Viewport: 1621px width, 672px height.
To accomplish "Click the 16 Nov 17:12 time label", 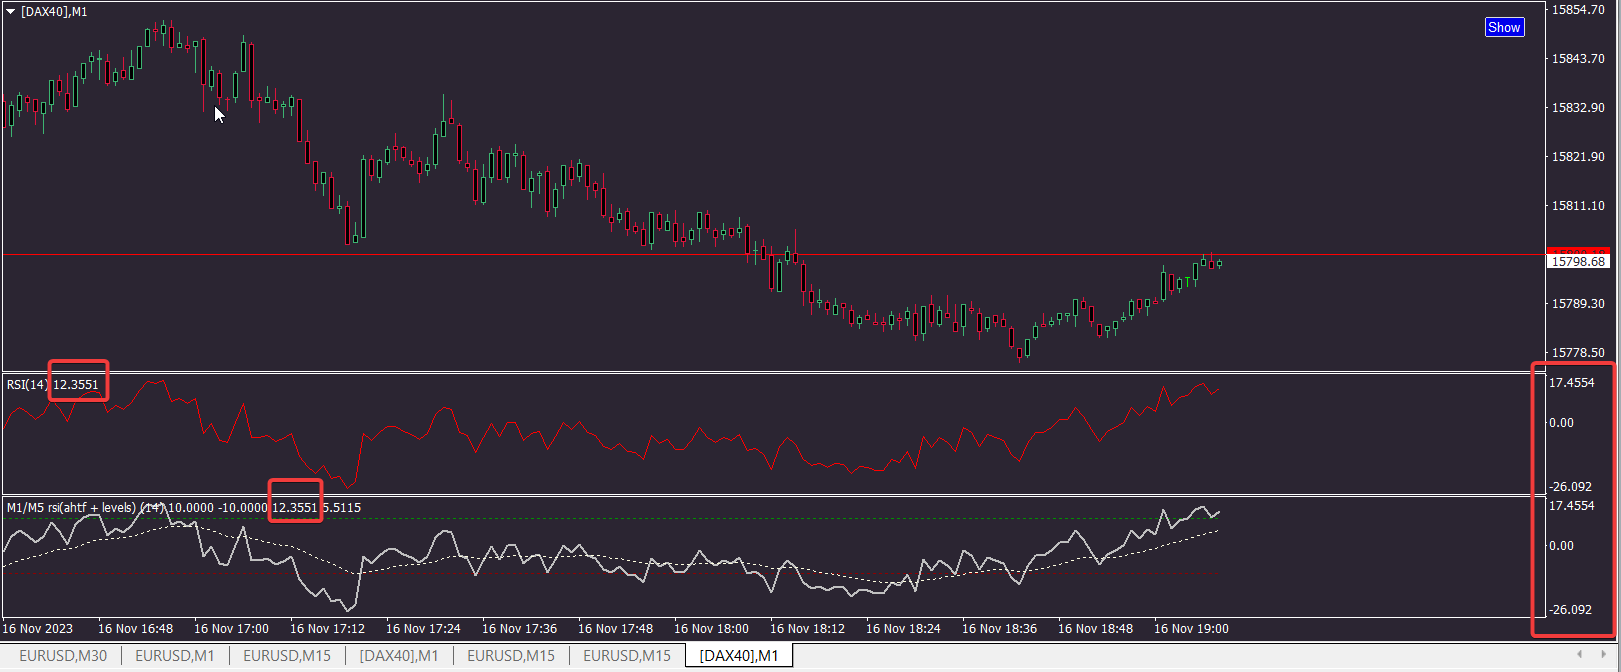I will (x=327, y=629).
